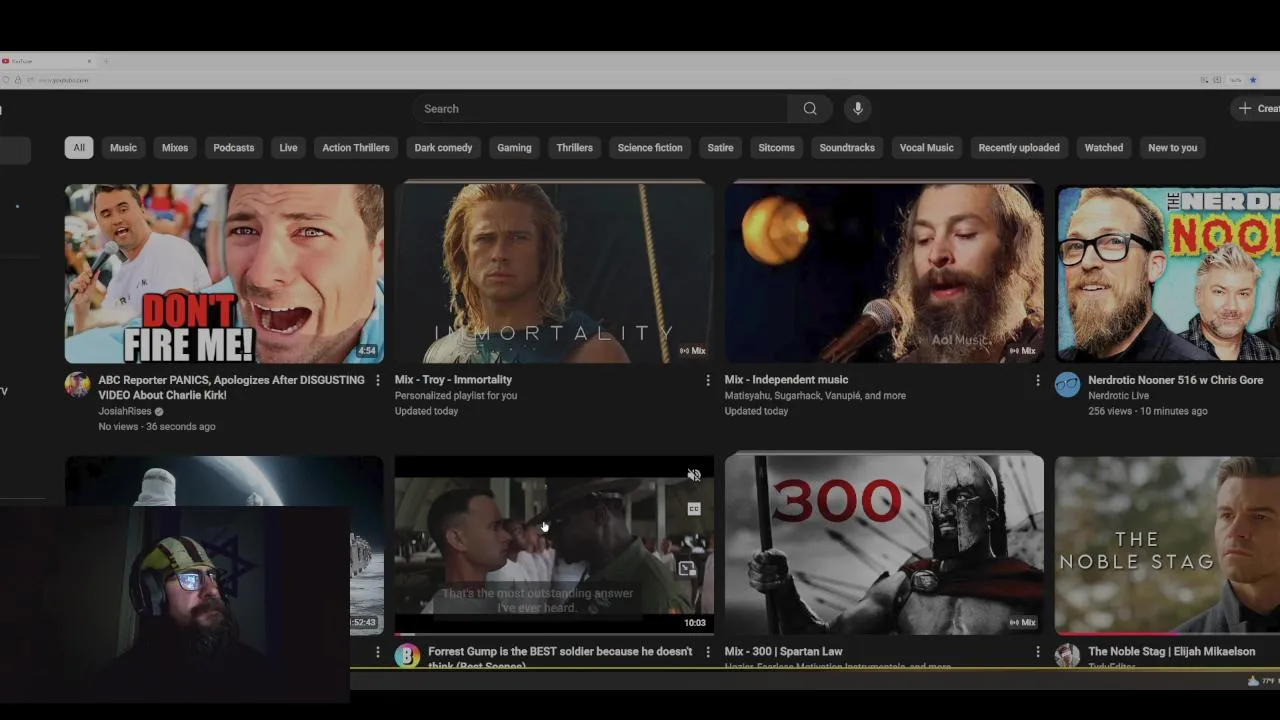This screenshot has height=720, width=1280.
Task: Click the icon below CC on Forrest Gump preview
Action: pyautogui.click(x=687, y=568)
